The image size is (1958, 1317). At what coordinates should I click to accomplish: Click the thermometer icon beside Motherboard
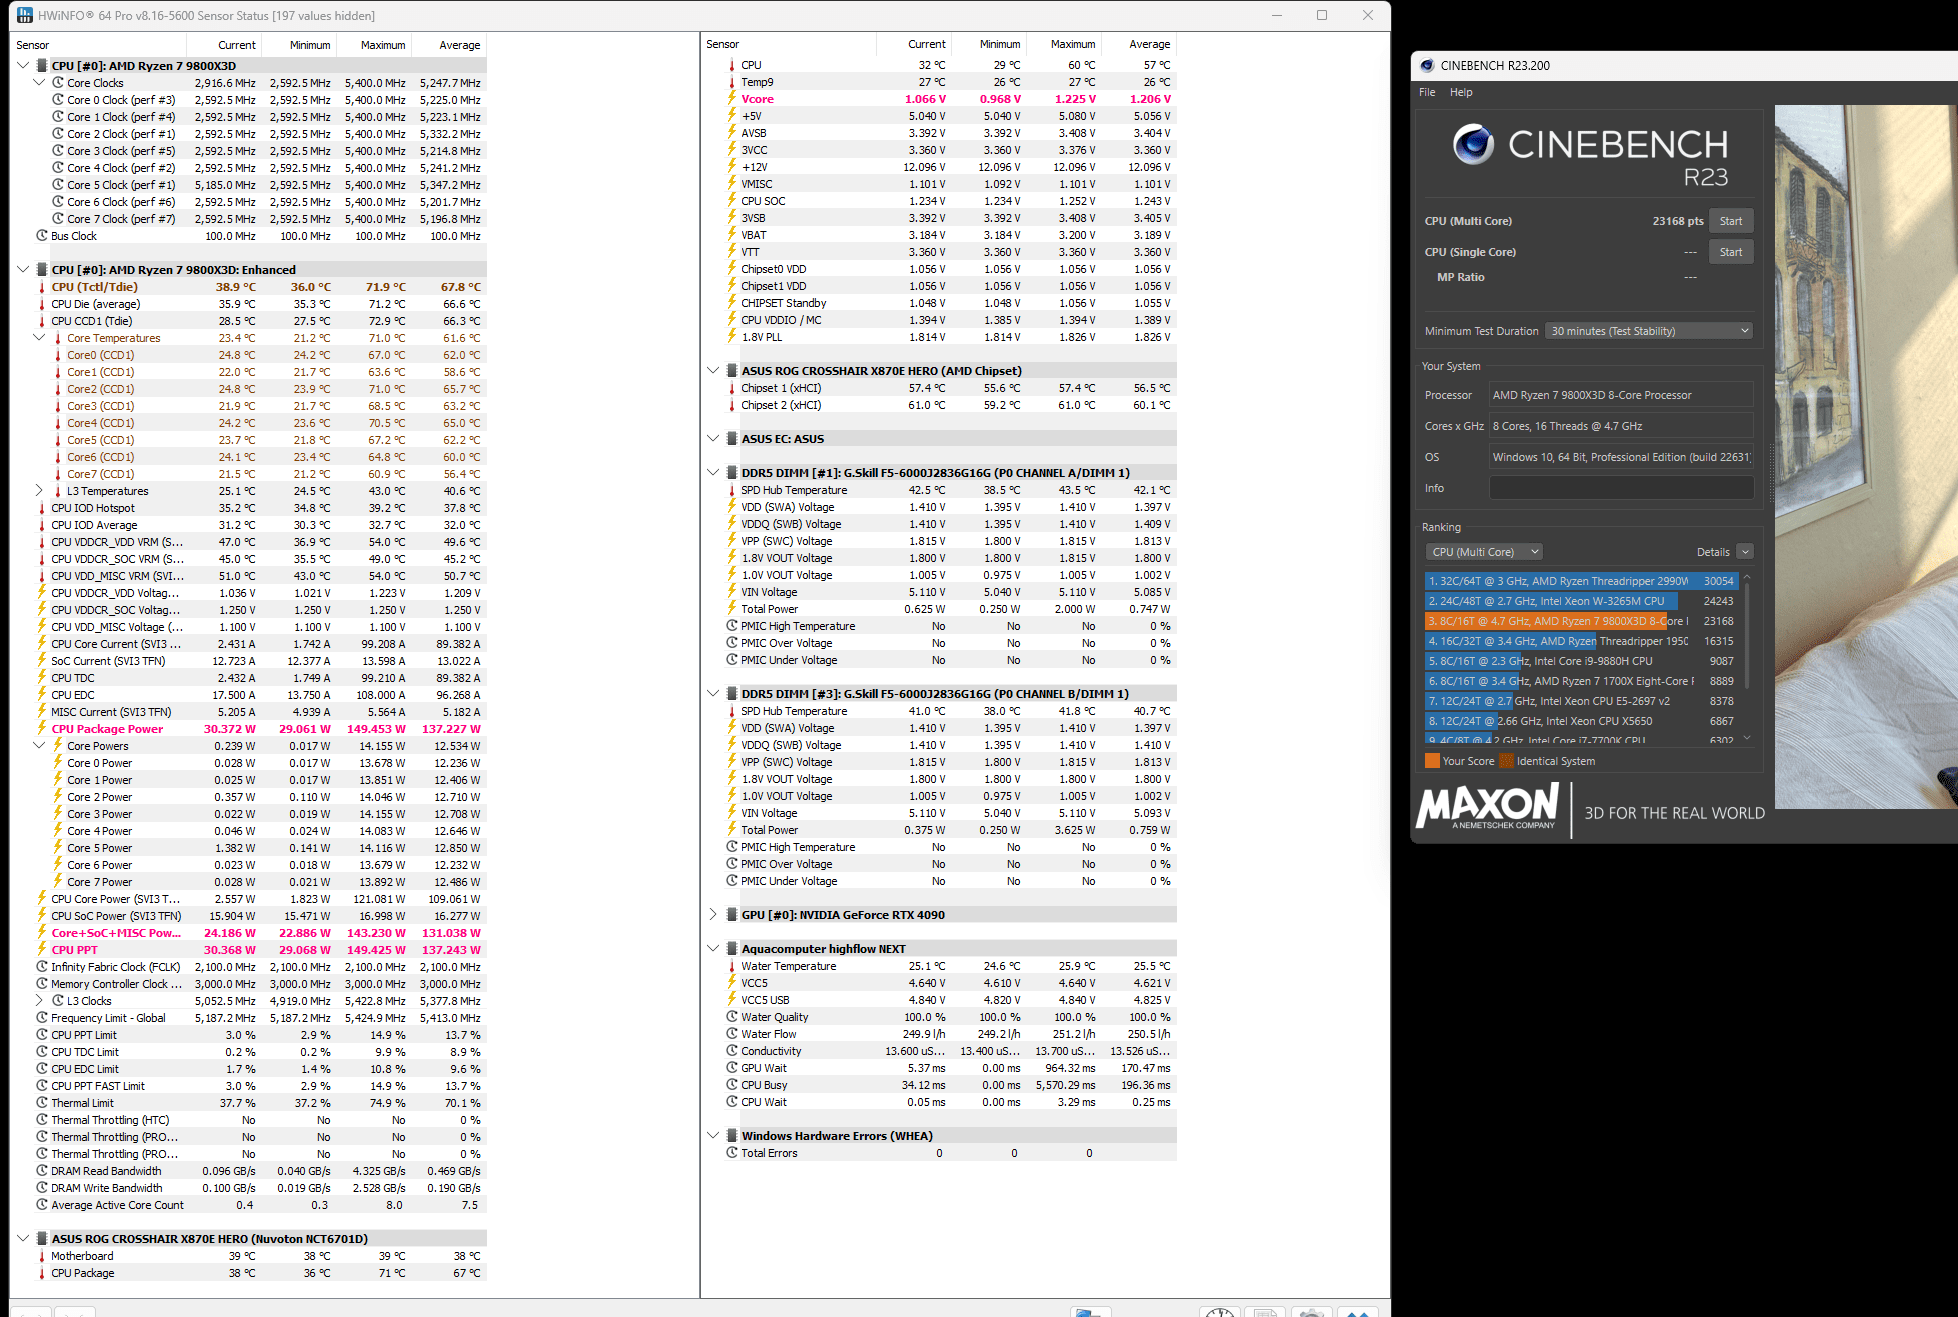[x=42, y=1256]
